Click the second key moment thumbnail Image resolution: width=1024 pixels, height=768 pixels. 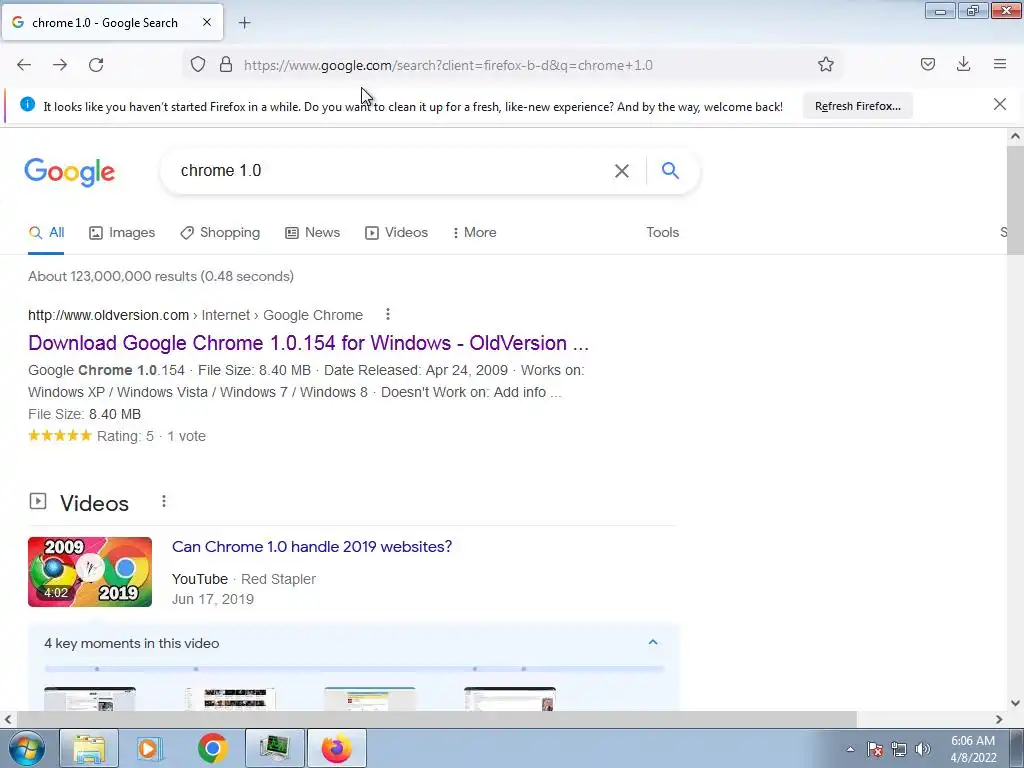(x=230, y=699)
